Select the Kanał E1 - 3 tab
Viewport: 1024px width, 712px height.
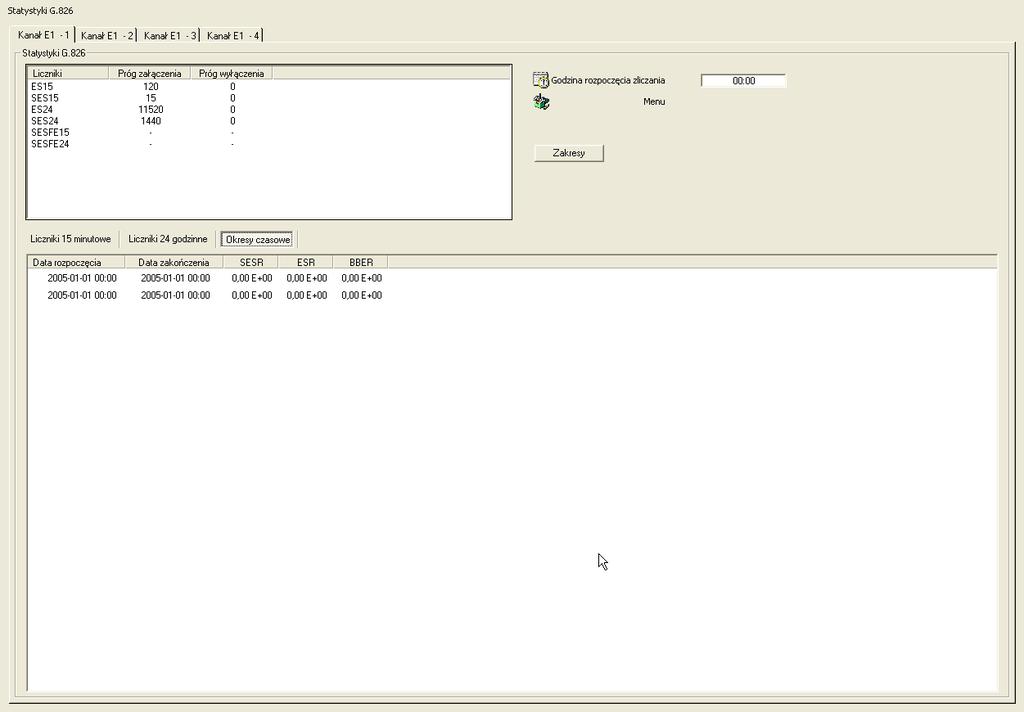pos(170,35)
